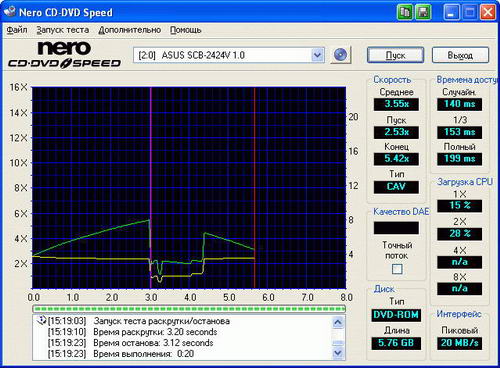Screen dimensions: 500x368
Task: Click the log entry icon at 15:19:03
Action: (x=42, y=320)
